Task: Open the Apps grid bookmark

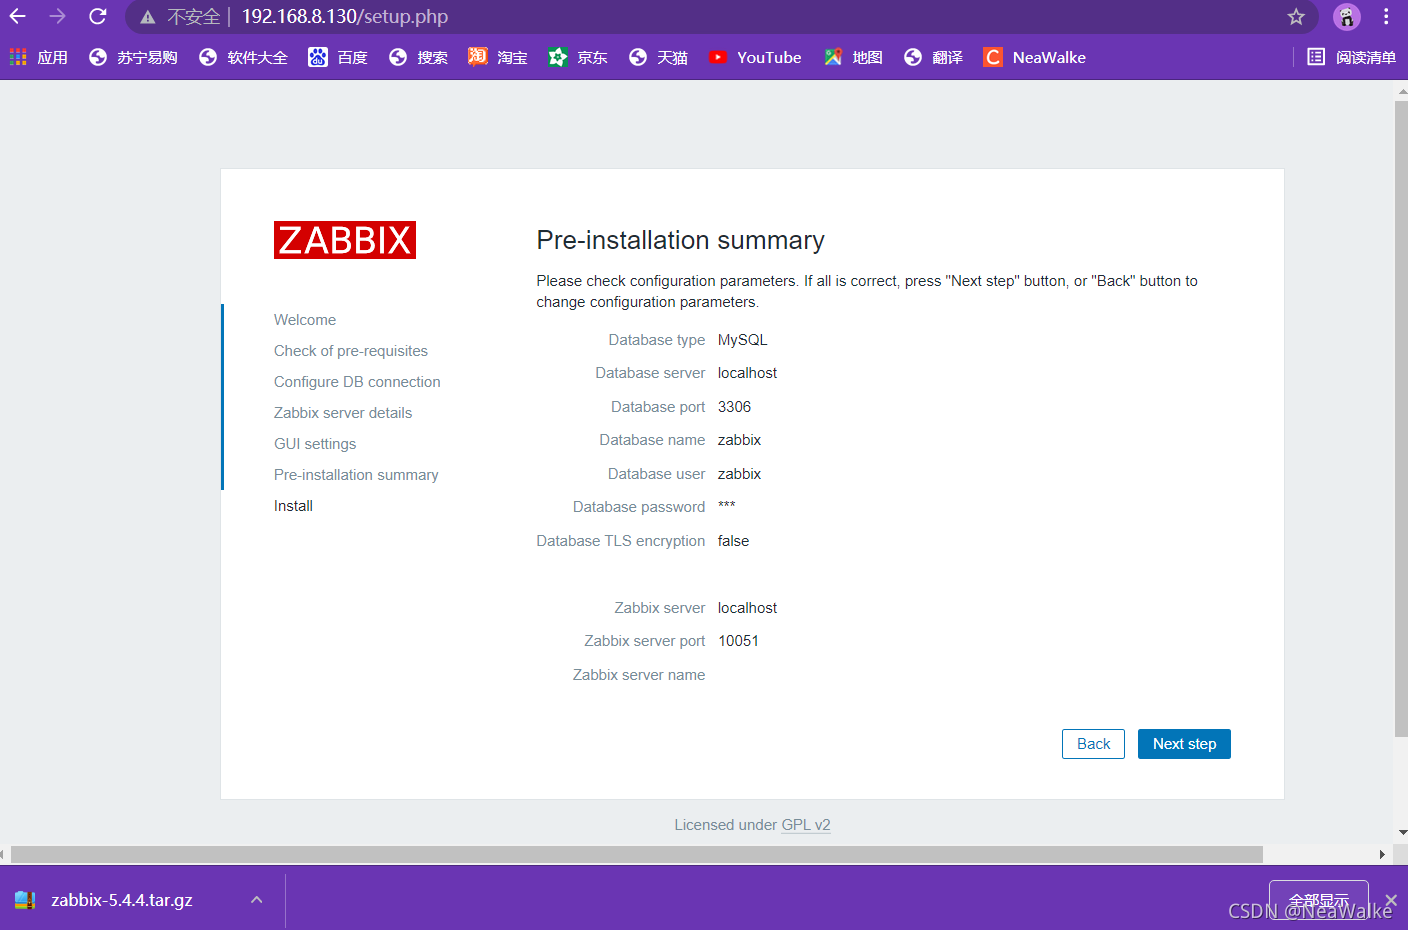Action: [x=39, y=57]
